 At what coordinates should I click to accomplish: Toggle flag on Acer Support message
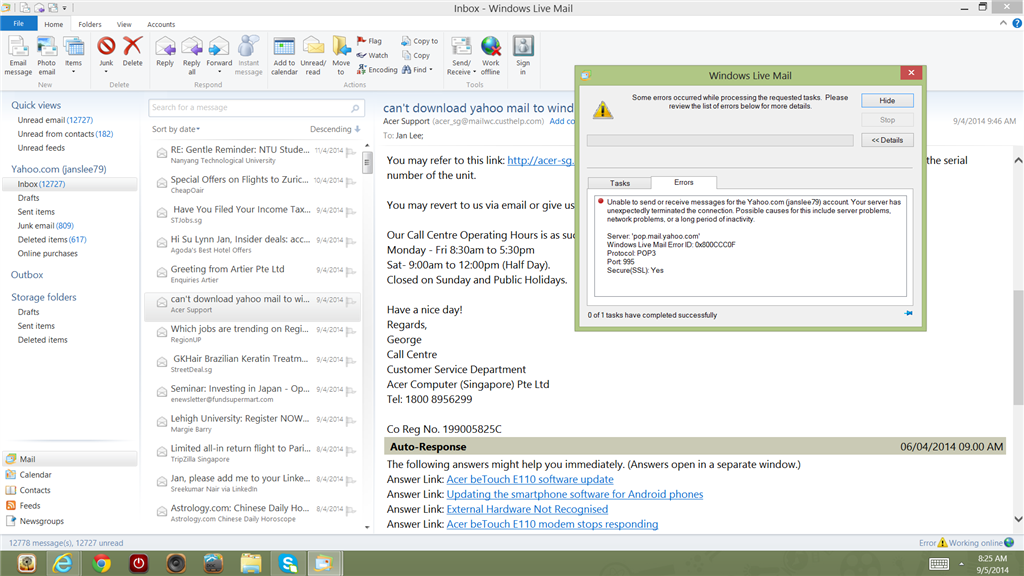coord(351,301)
